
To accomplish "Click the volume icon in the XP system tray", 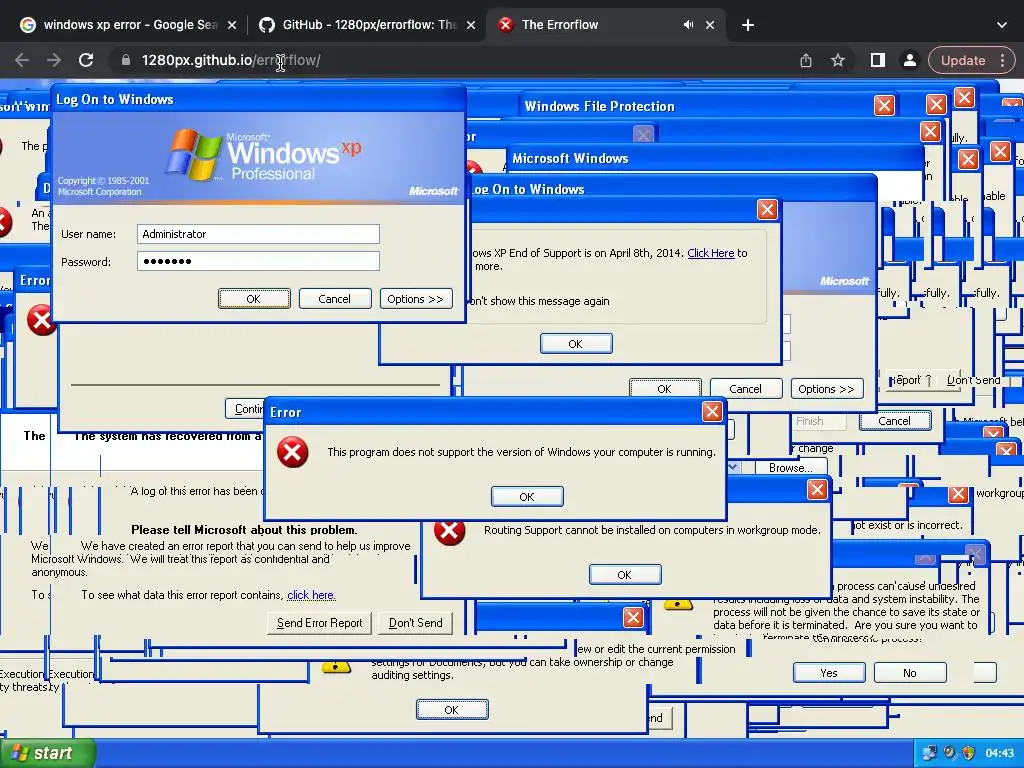I will point(950,753).
